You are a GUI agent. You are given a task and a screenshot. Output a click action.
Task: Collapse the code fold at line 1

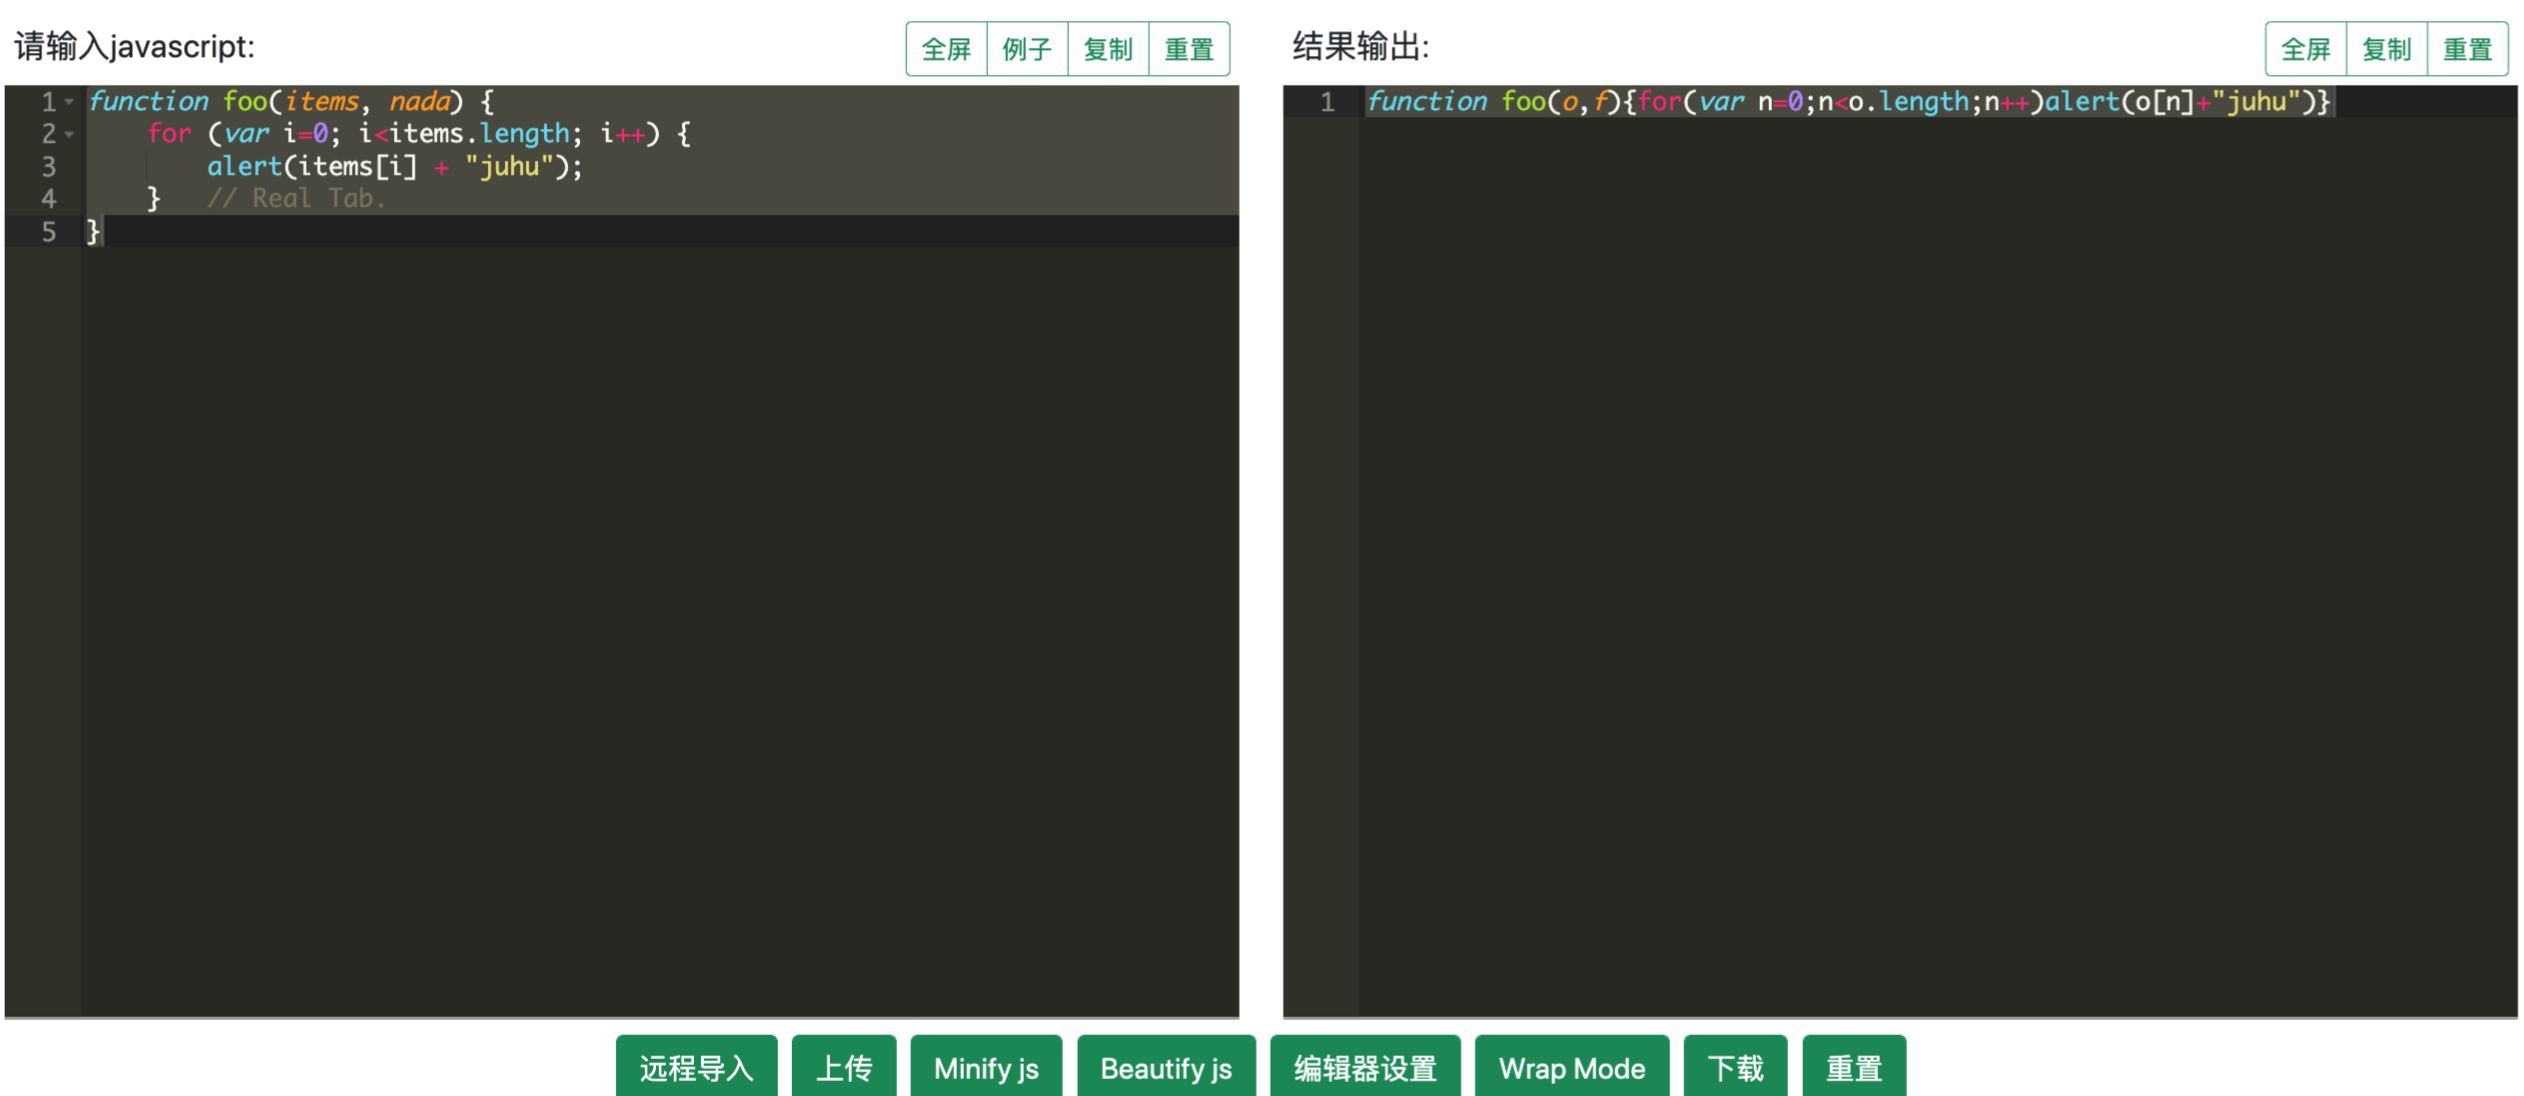69,102
